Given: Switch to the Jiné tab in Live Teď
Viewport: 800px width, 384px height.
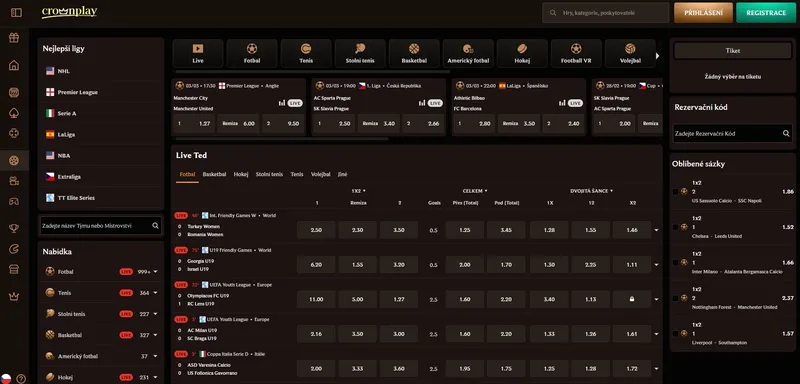Looking at the screenshot, I should [342, 174].
